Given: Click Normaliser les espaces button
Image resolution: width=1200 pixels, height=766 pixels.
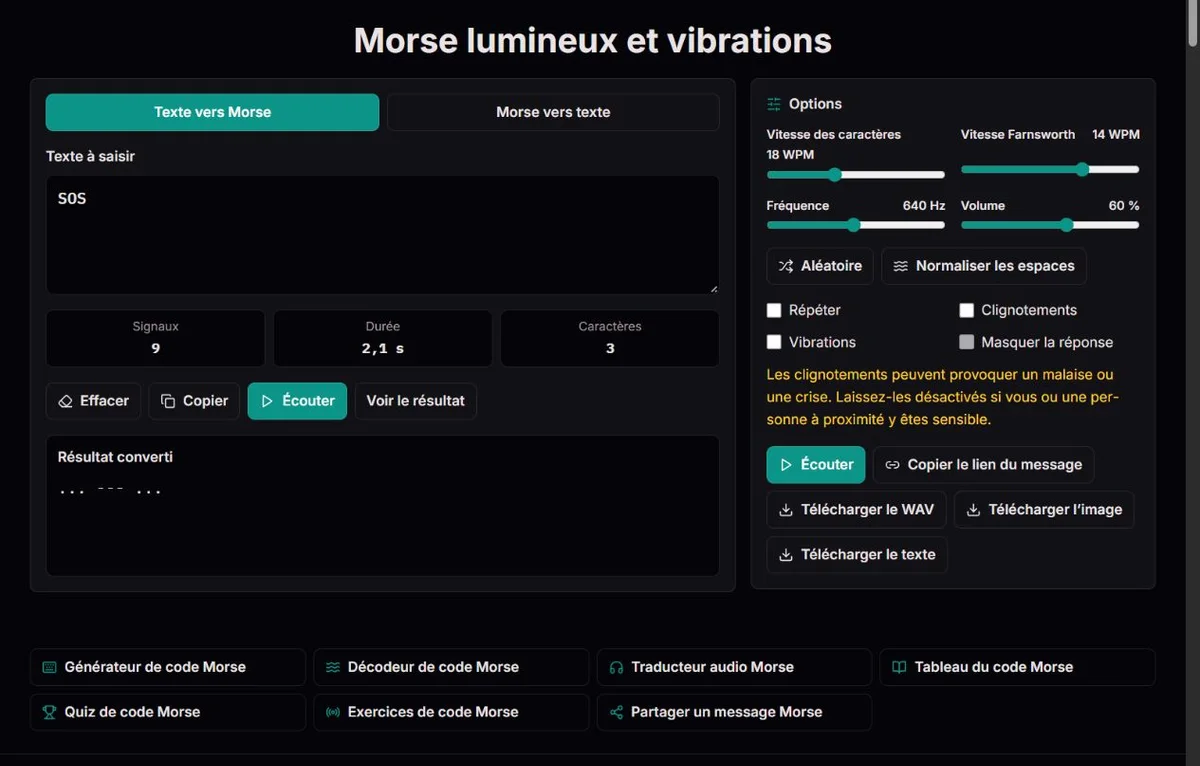Looking at the screenshot, I should tap(984, 266).
